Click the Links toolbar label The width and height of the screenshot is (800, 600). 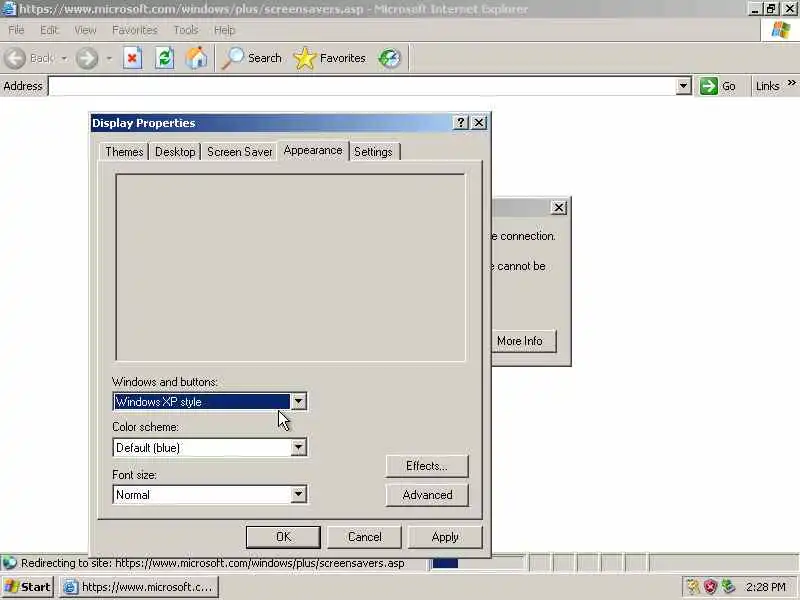[767, 86]
